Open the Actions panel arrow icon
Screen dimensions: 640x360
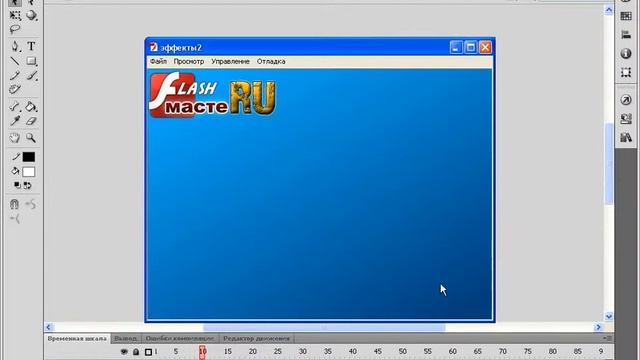click(626, 100)
